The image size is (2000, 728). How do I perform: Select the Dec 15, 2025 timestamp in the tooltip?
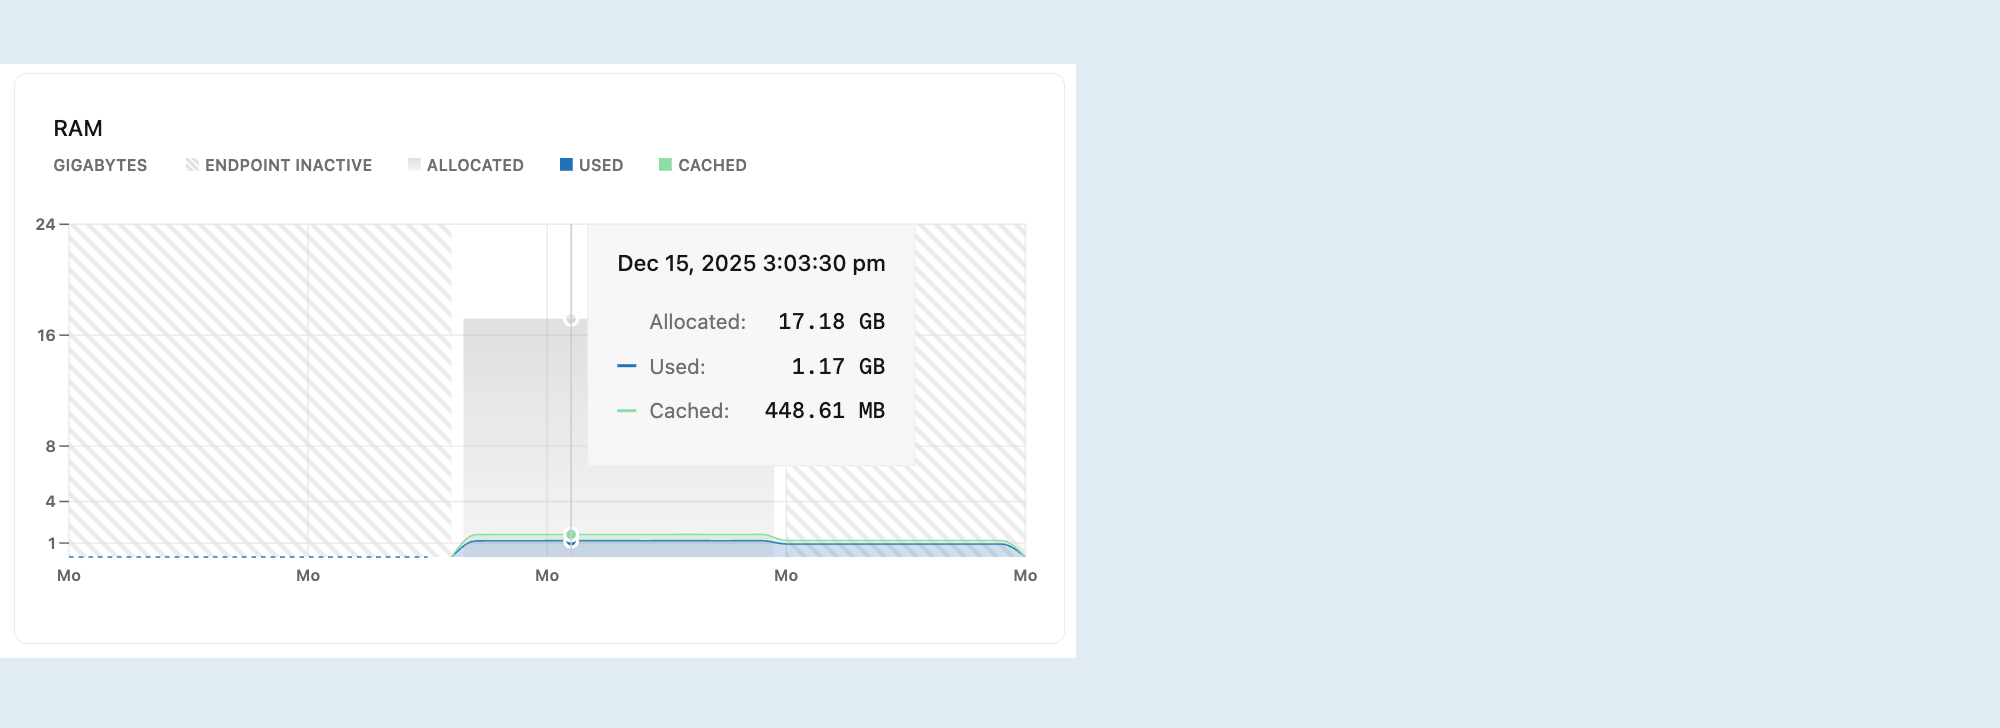pos(751,263)
